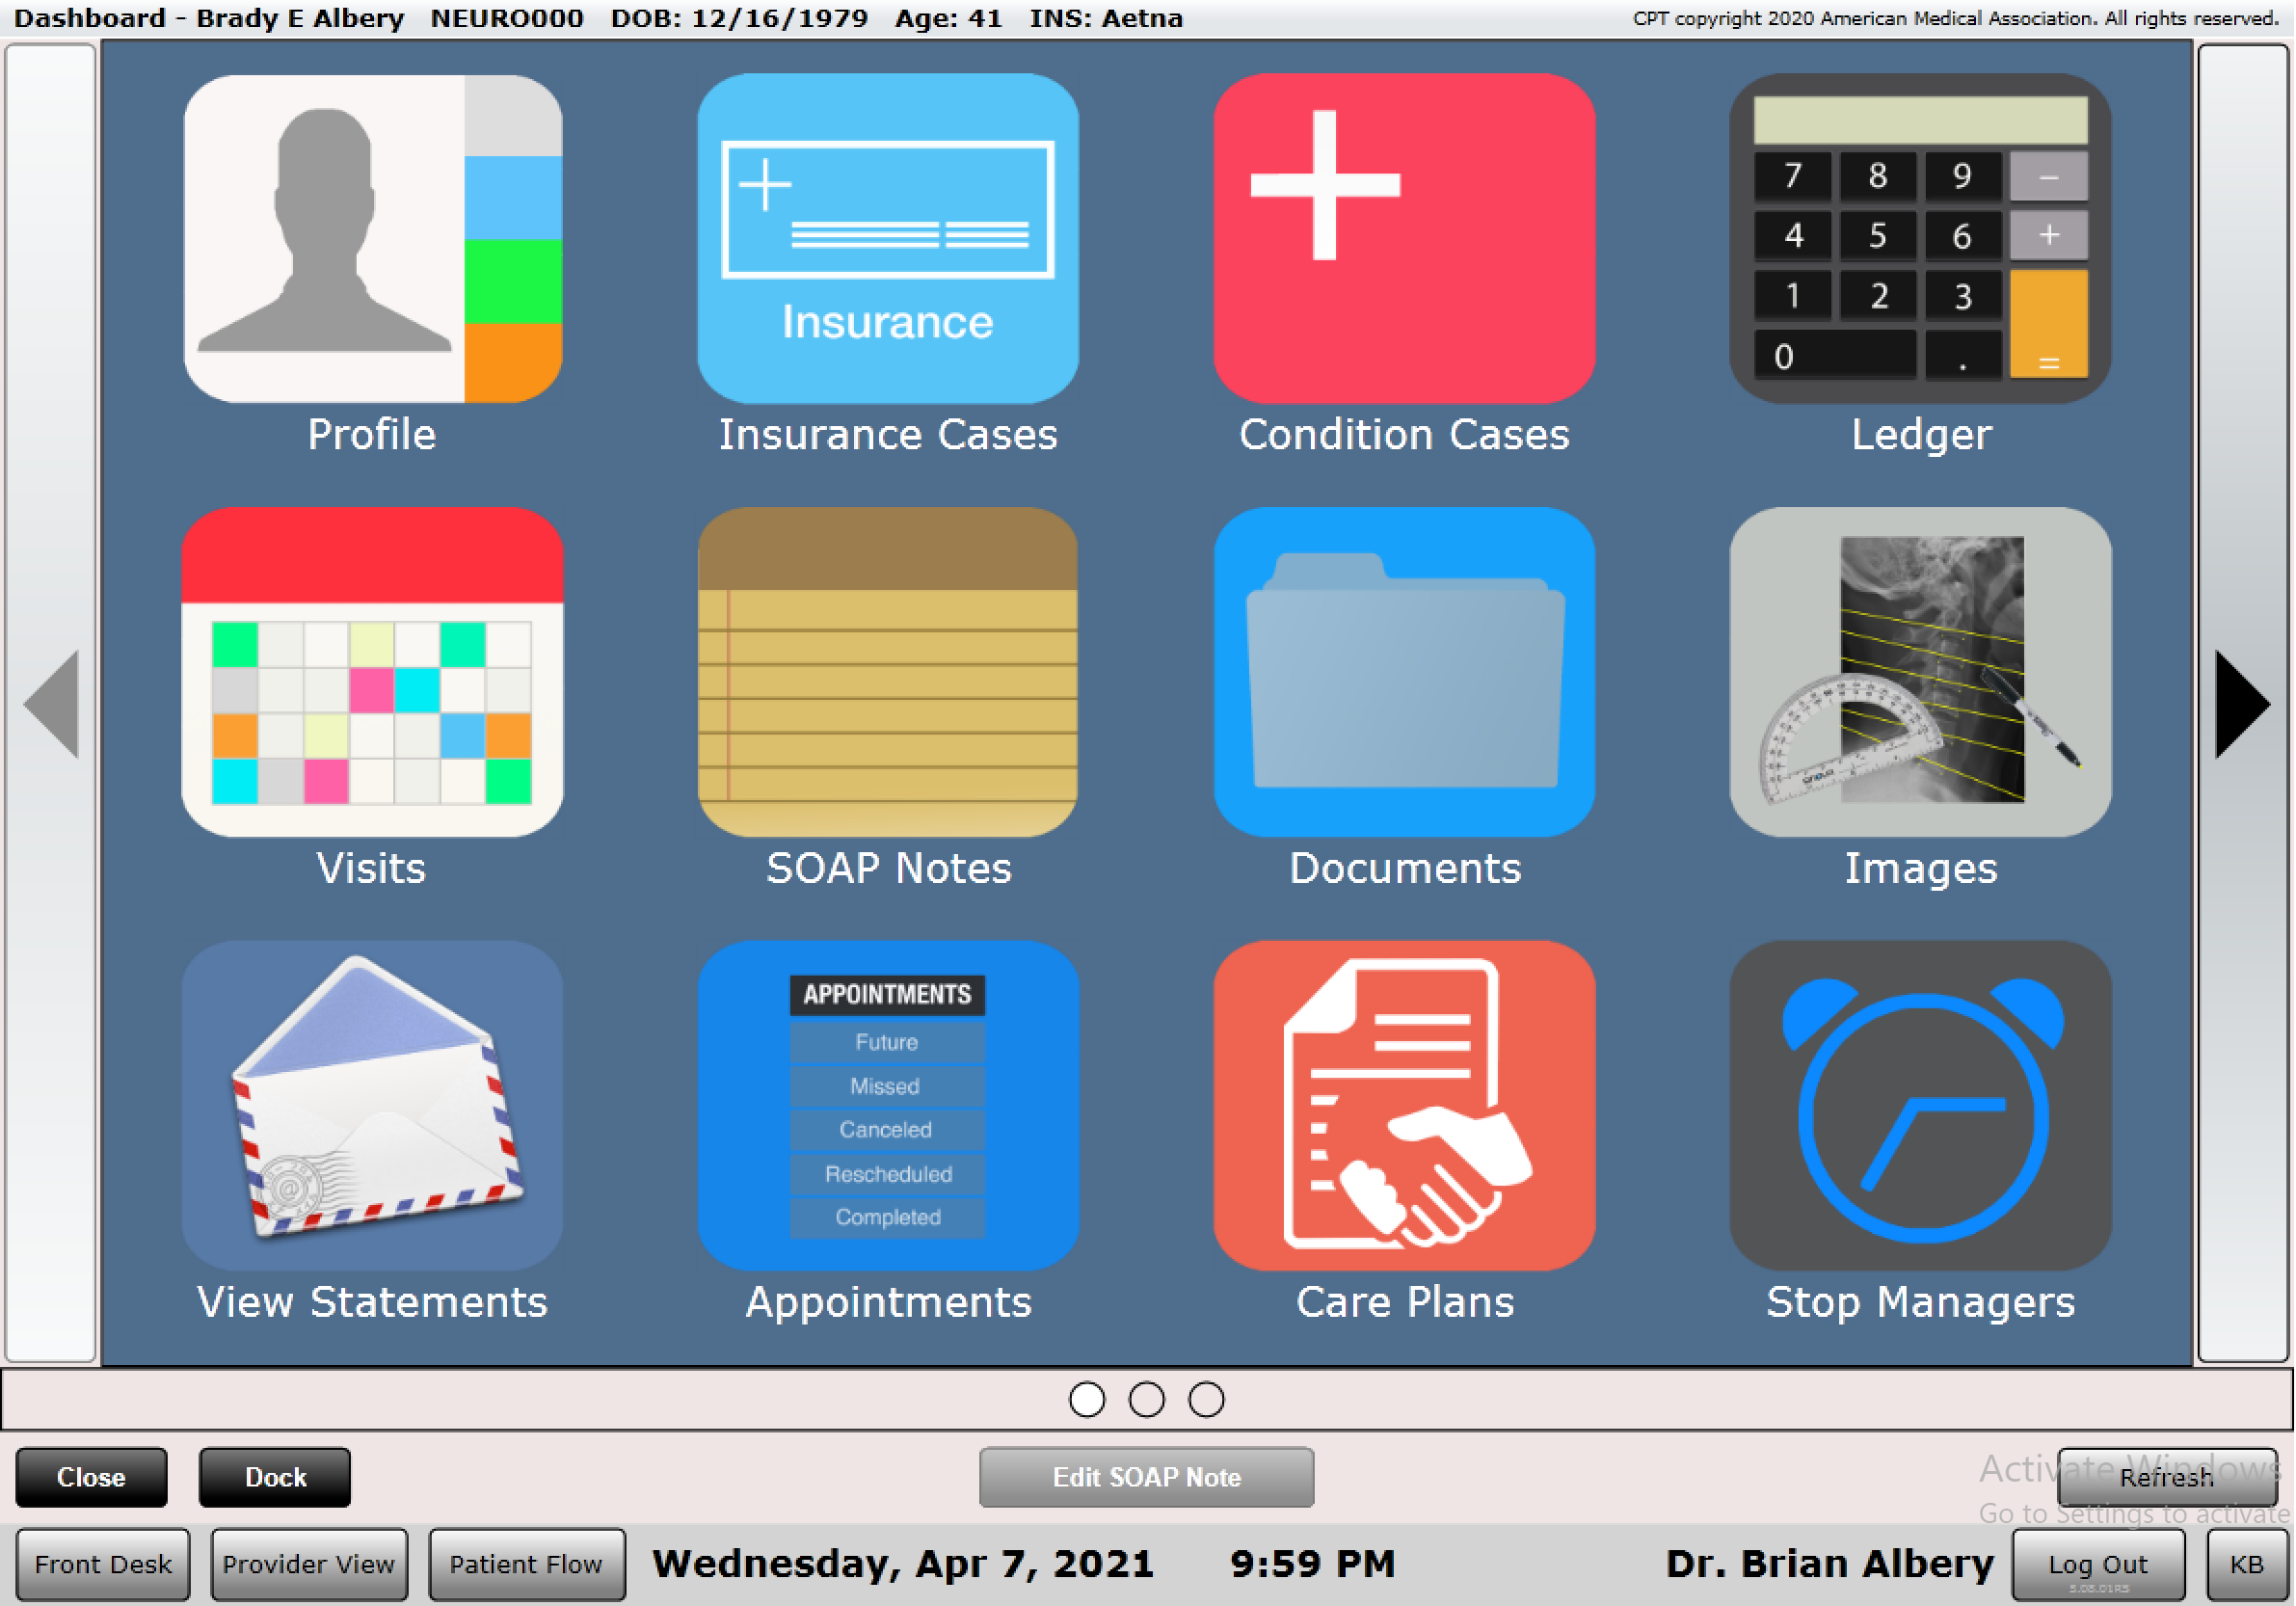The height and width of the screenshot is (1606, 2296).
Task: Open the Profile icon
Action: [x=372, y=240]
